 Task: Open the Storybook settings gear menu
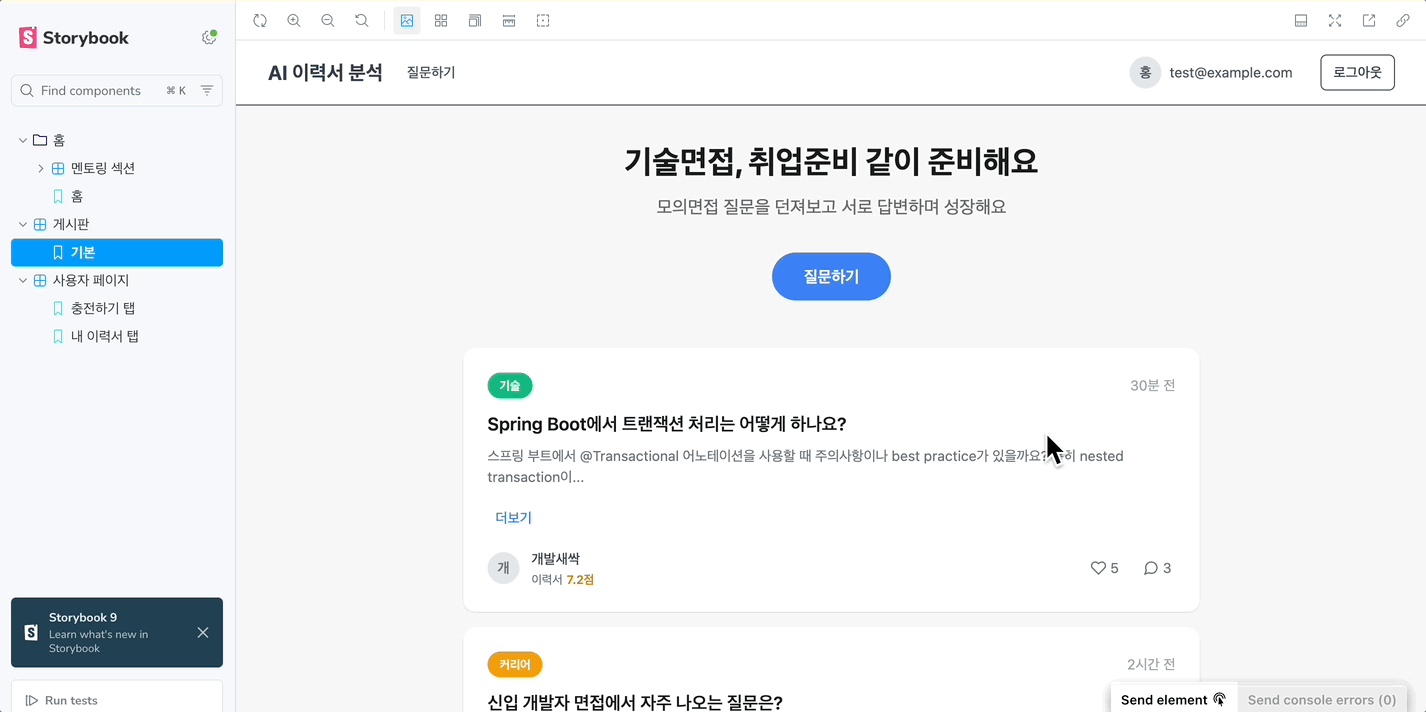click(x=209, y=38)
